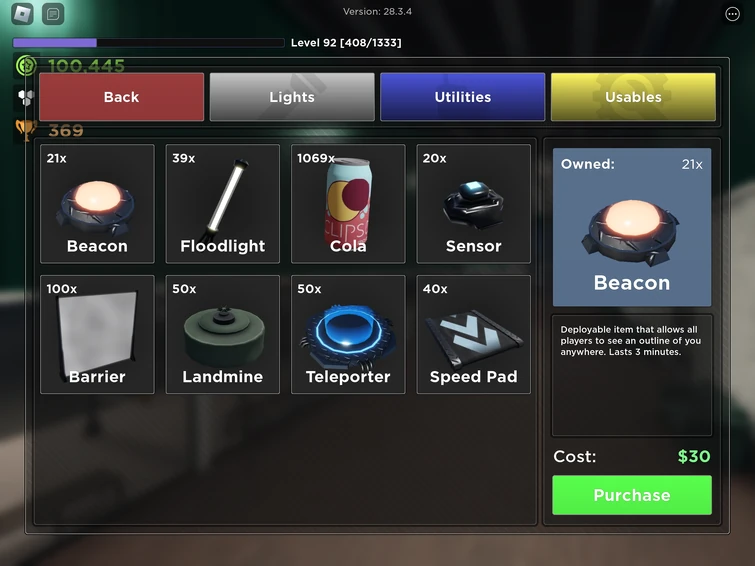Open the Roblox chat icon
755x566 pixels.
coord(53,14)
